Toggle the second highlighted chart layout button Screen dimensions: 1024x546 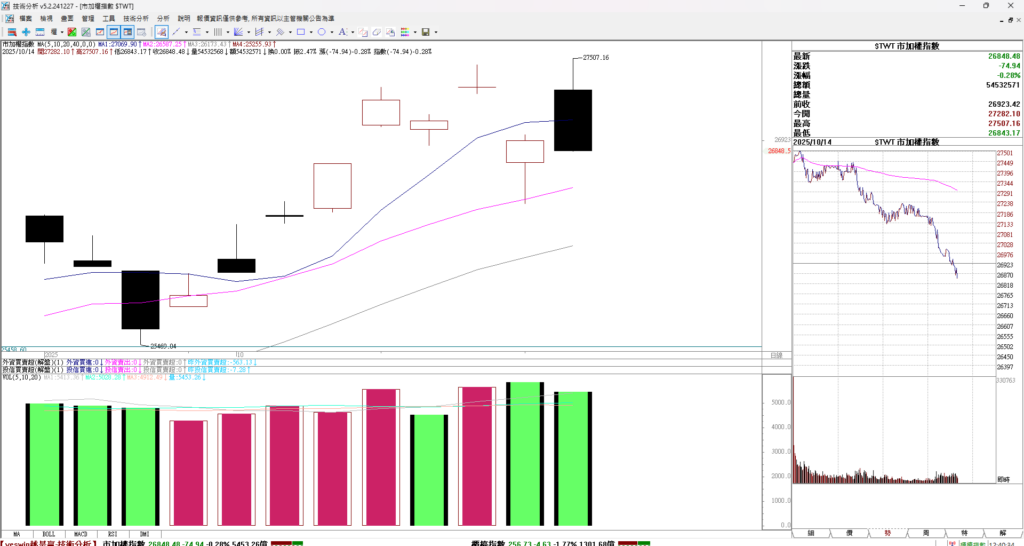tap(127, 32)
